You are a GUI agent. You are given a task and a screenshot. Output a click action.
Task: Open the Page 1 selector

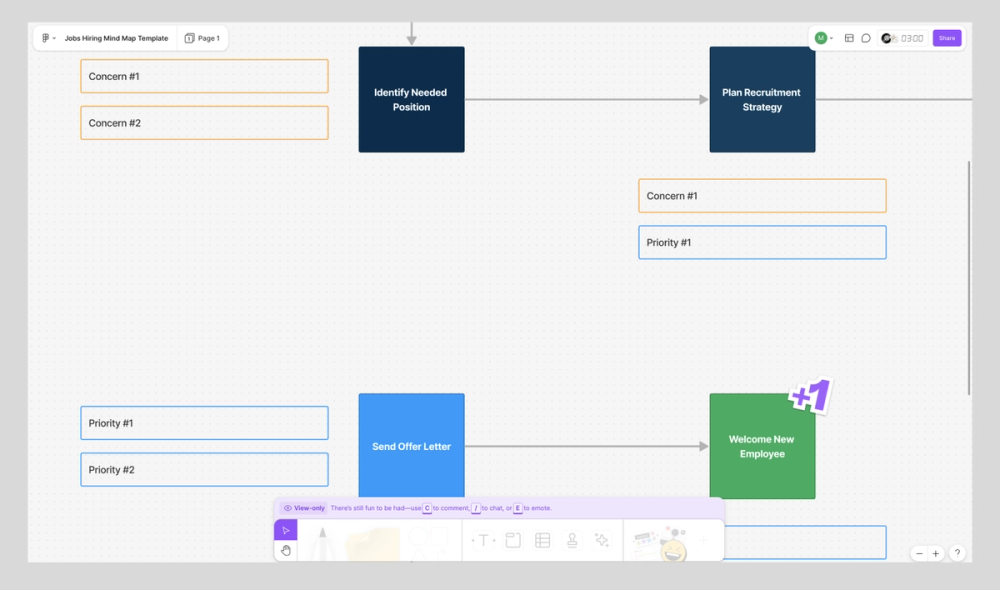[203, 37]
